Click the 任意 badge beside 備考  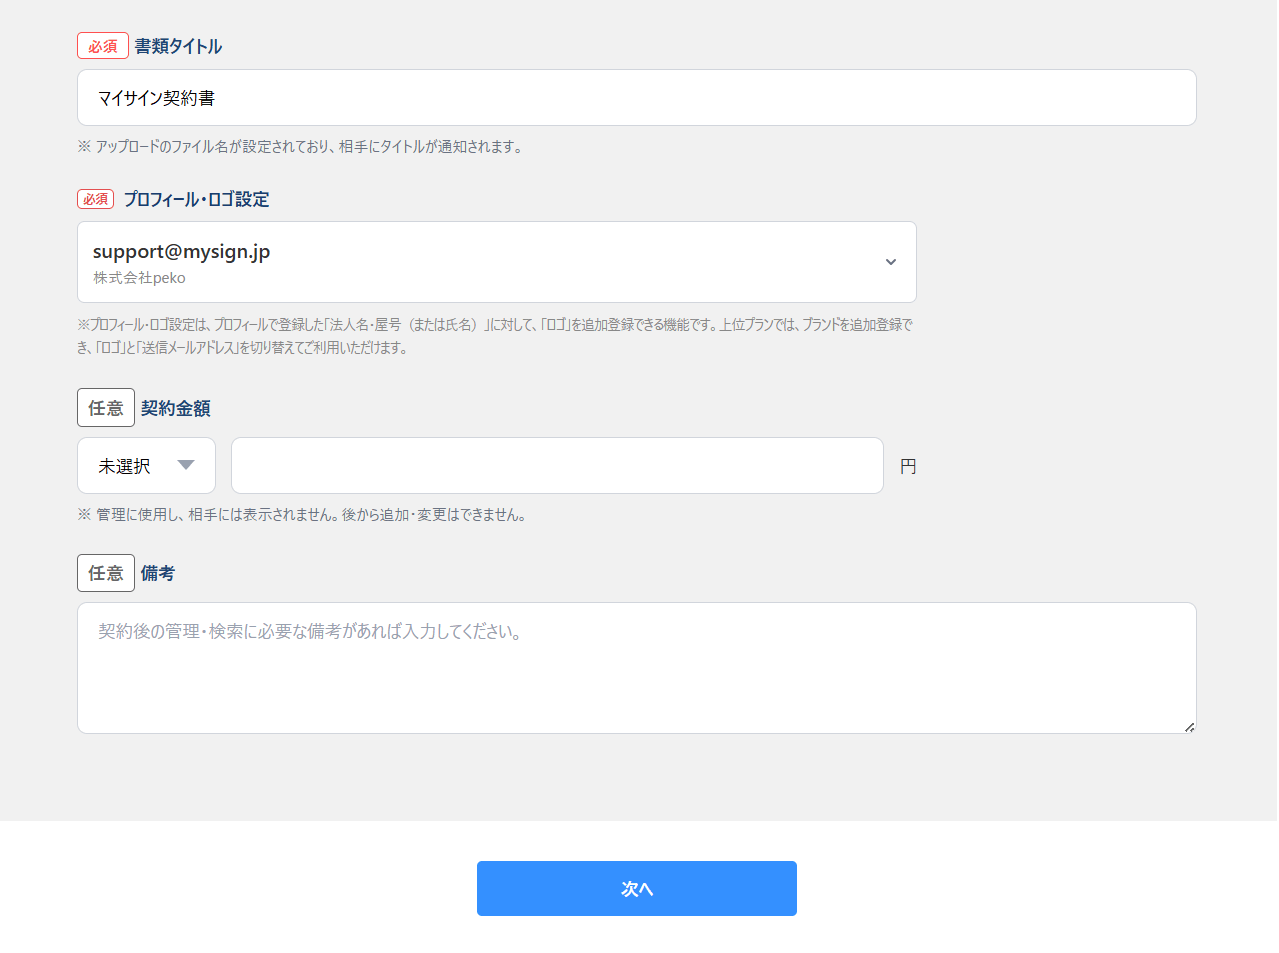pyautogui.click(x=105, y=572)
